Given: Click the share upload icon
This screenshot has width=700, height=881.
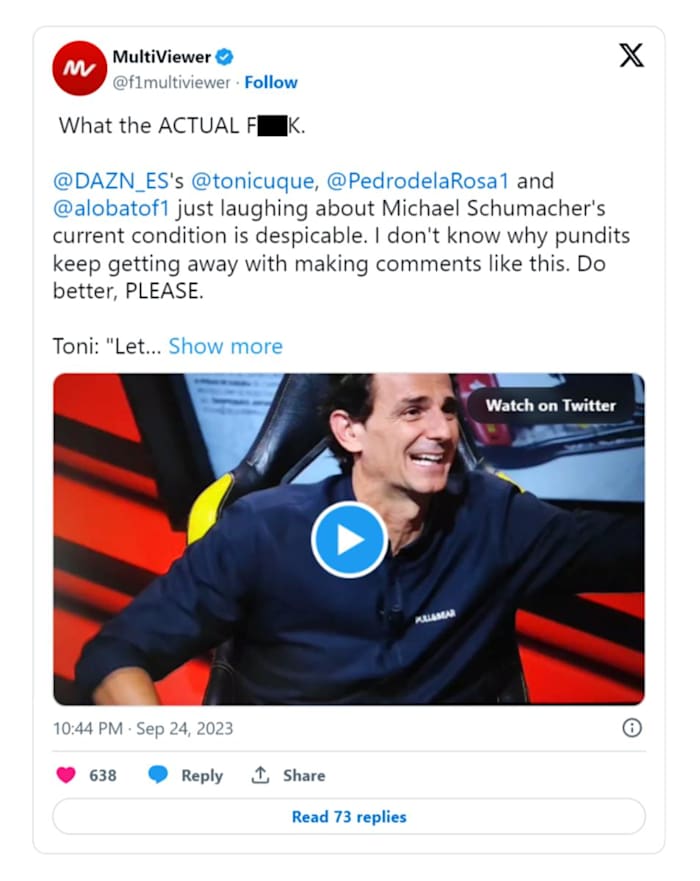Looking at the screenshot, I should coord(260,775).
